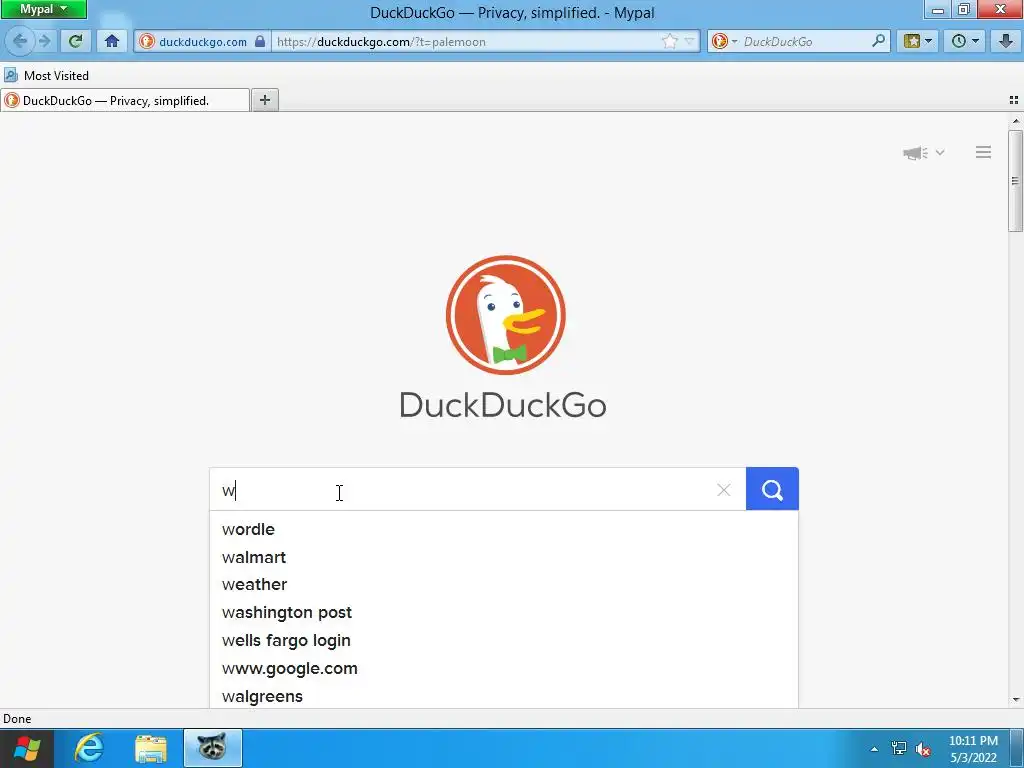The width and height of the screenshot is (1024, 768).
Task: Choose the 'walgreens' suggestion
Action: [x=504, y=696]
